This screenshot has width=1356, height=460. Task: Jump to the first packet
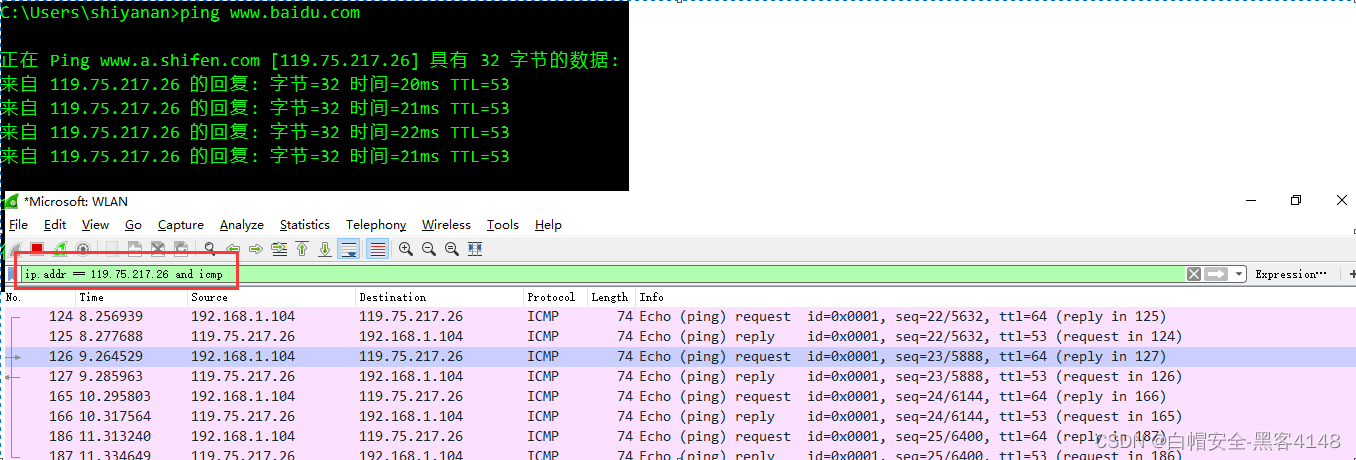[x=302, y=249]
